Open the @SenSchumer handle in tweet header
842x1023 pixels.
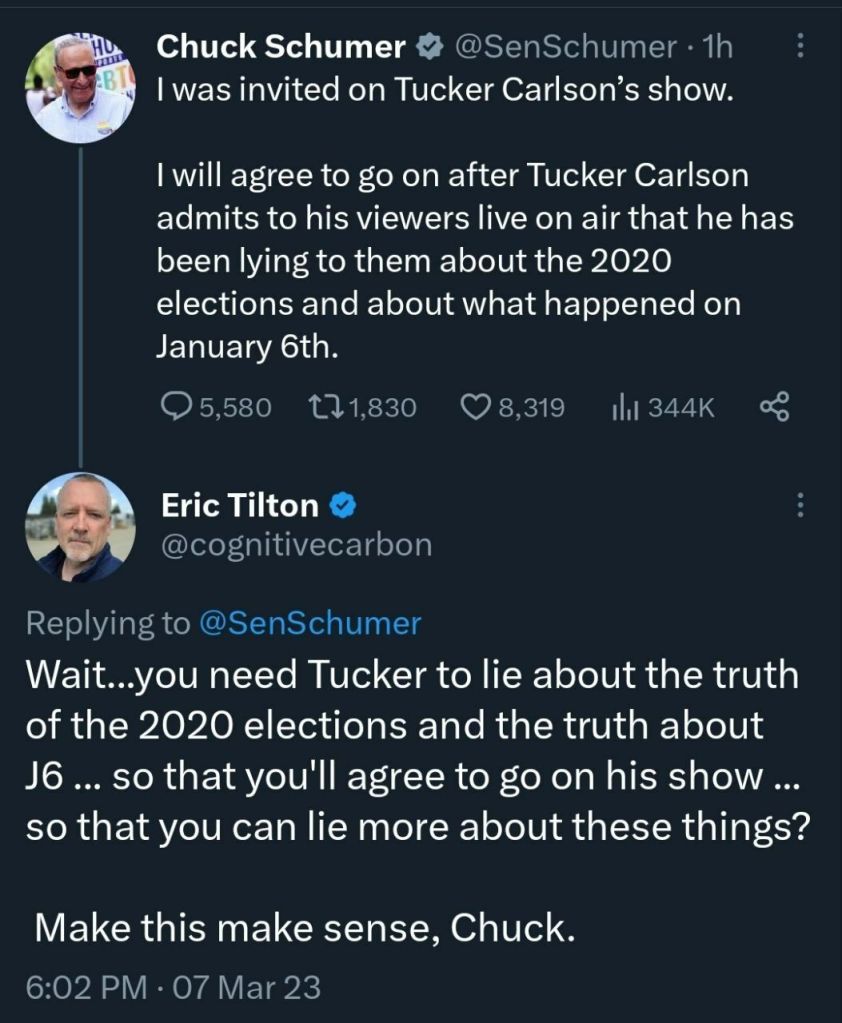[x=564, y=46]
